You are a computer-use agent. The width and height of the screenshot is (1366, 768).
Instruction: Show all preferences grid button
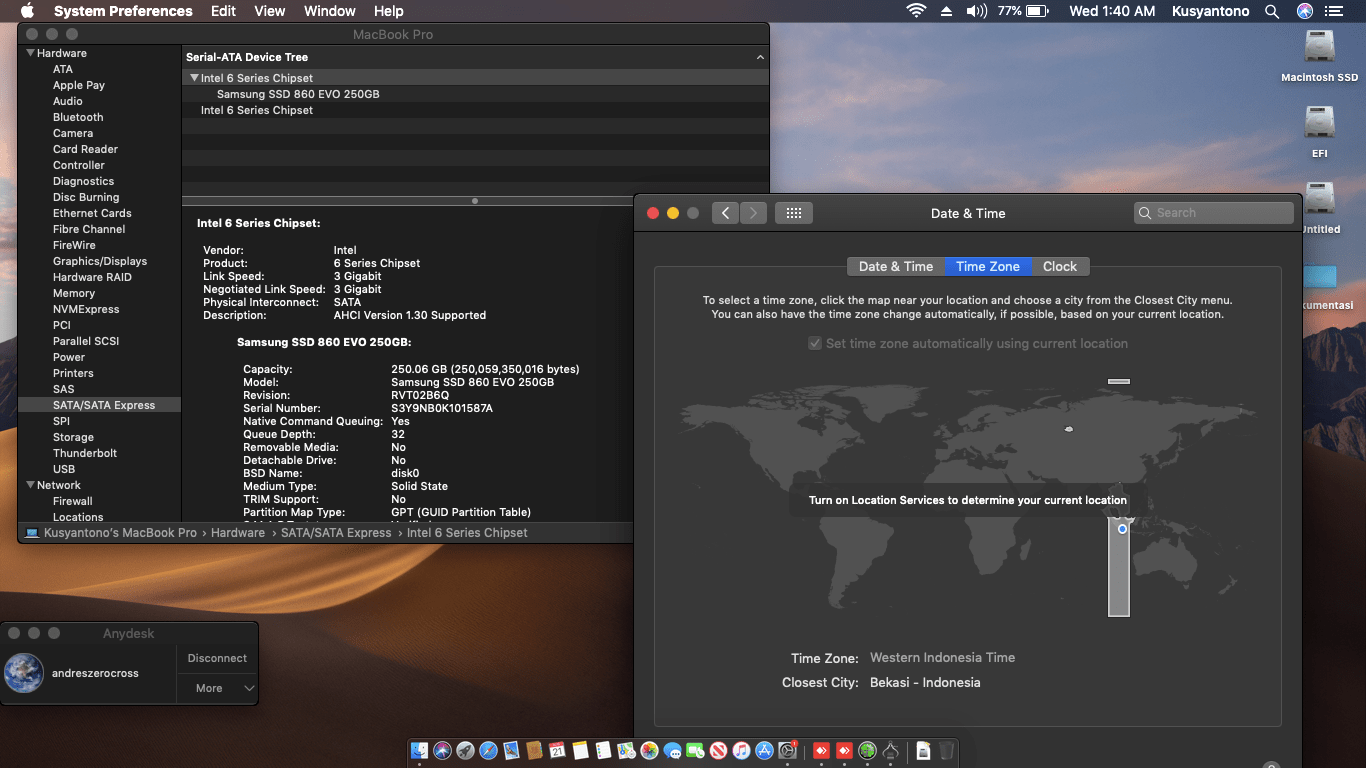pyautogui.click(x=794, y=213)
